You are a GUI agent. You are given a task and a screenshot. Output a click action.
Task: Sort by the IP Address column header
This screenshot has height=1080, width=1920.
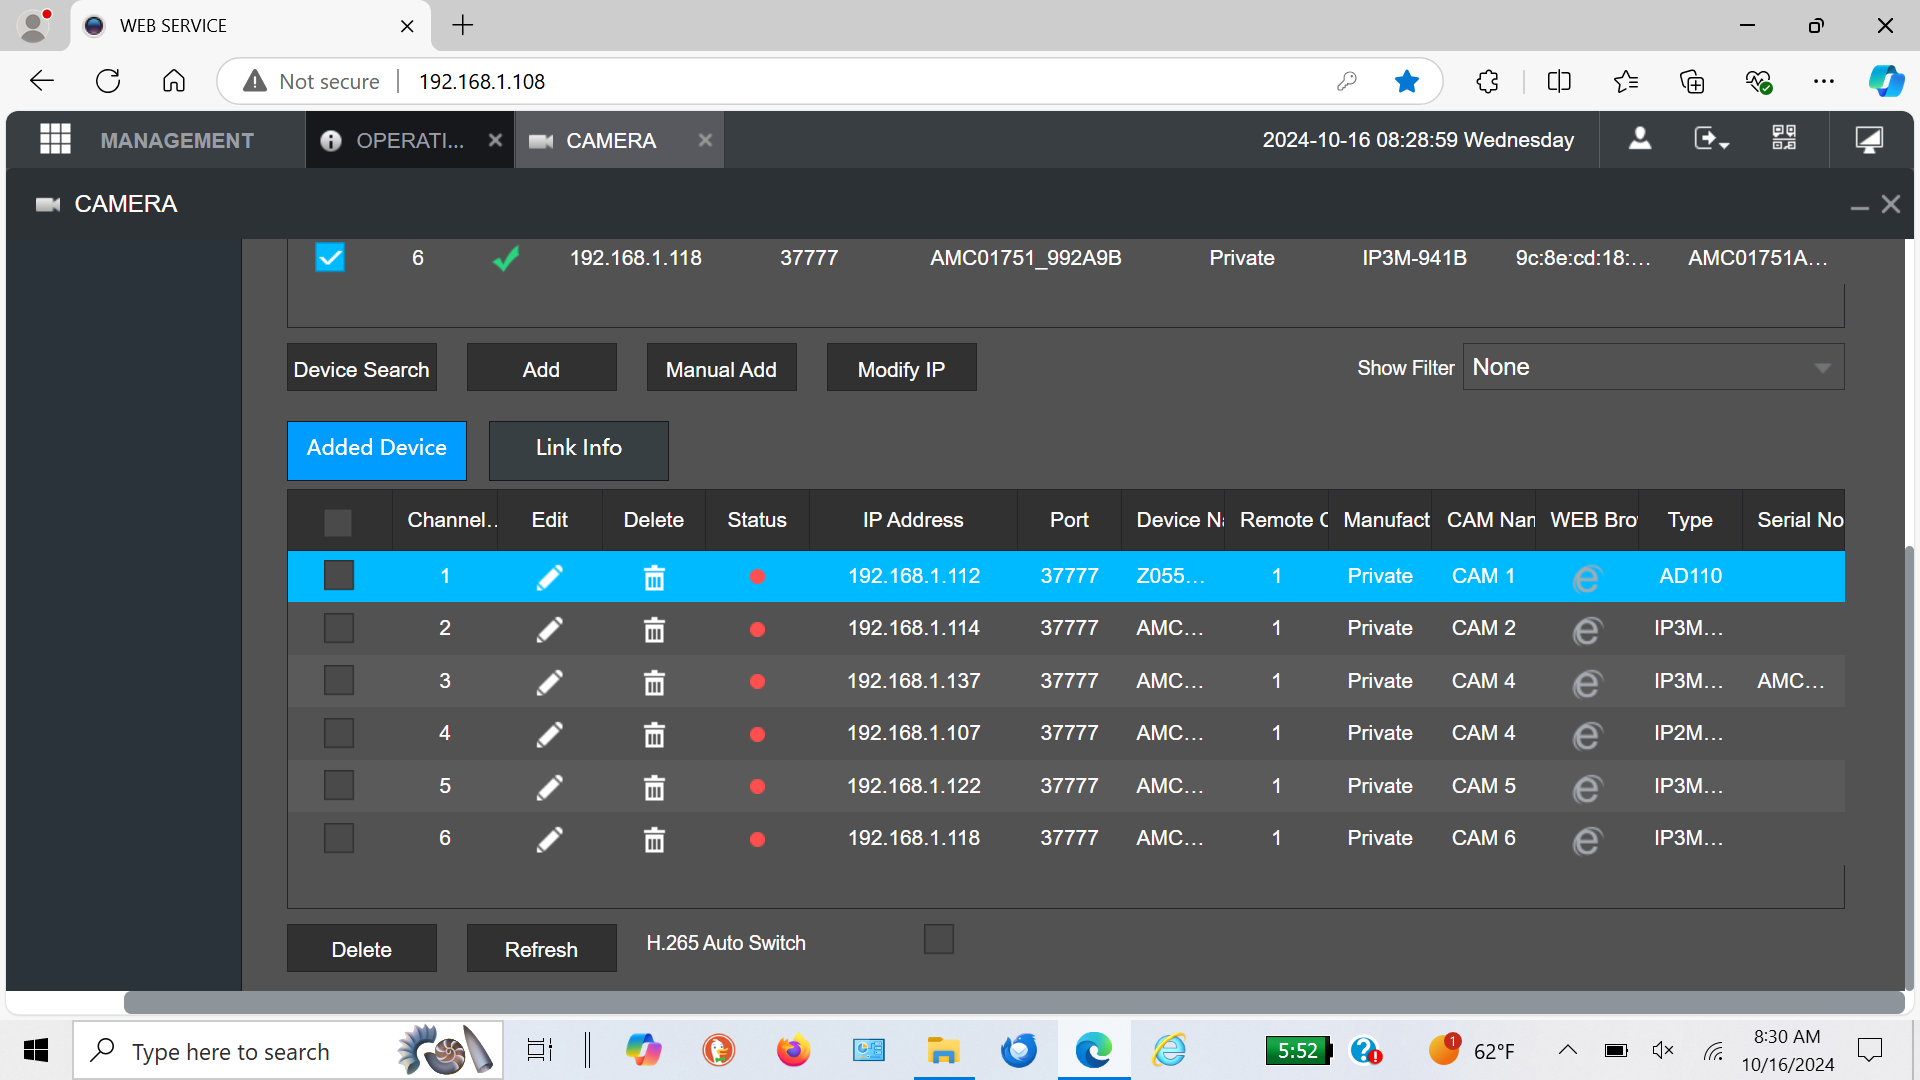[913, 520]
